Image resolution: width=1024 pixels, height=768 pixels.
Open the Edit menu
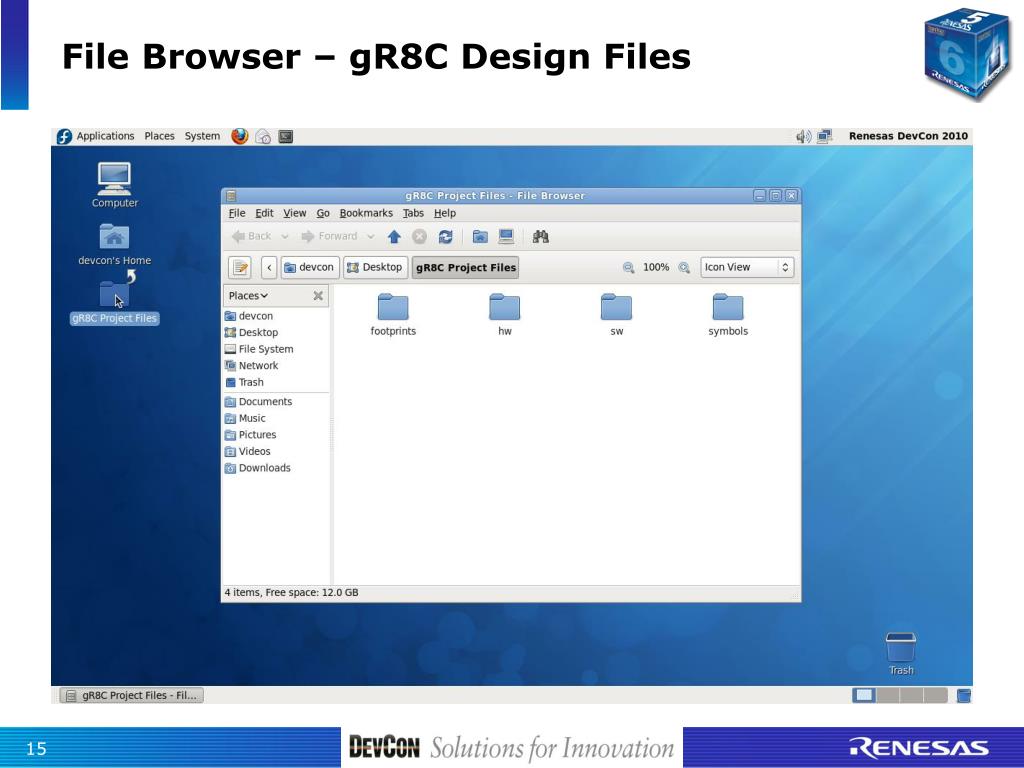[x=264, y=214]
